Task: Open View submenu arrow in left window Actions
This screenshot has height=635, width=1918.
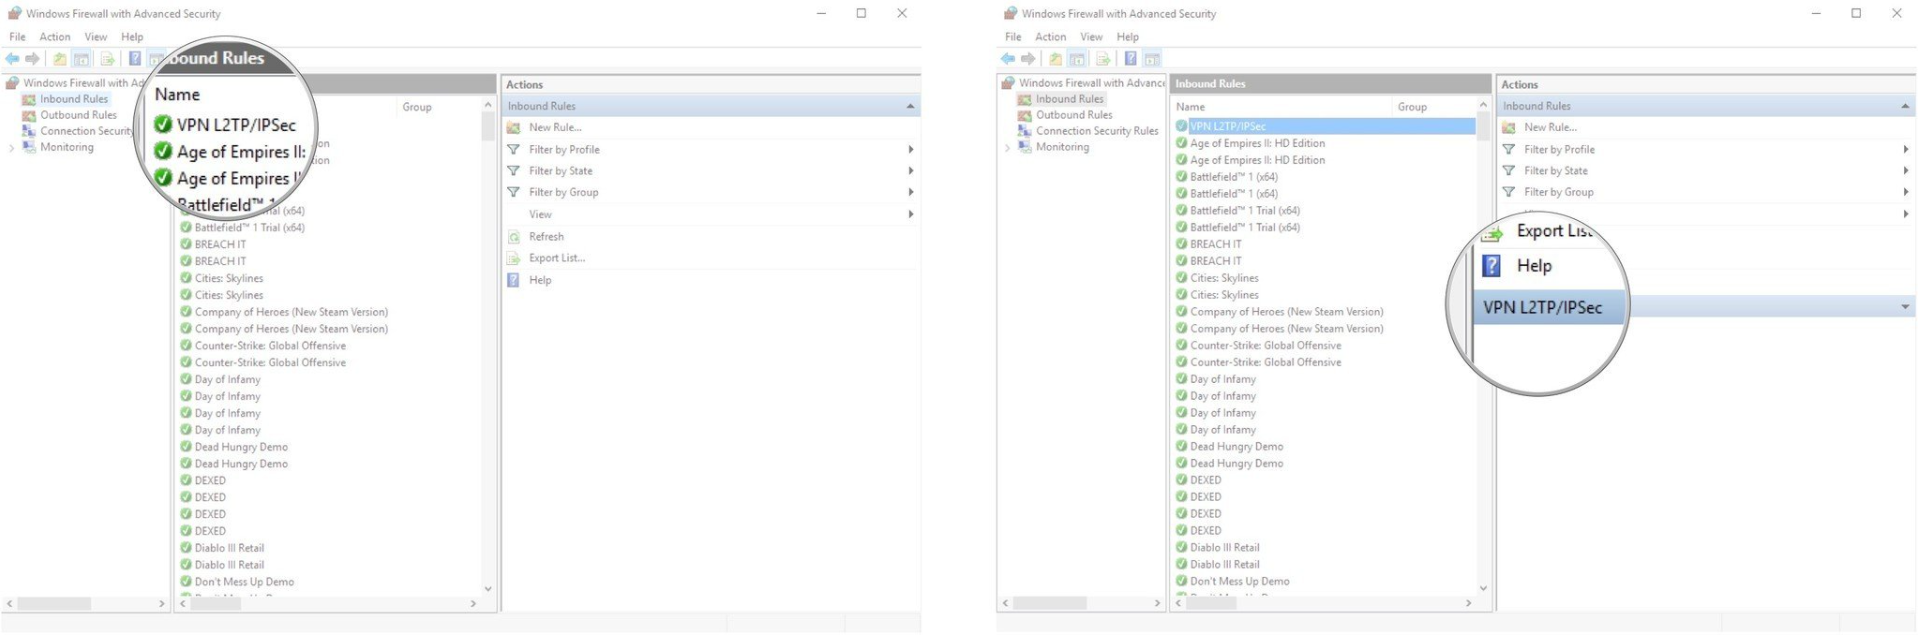Action: click(x=910, y=214)
